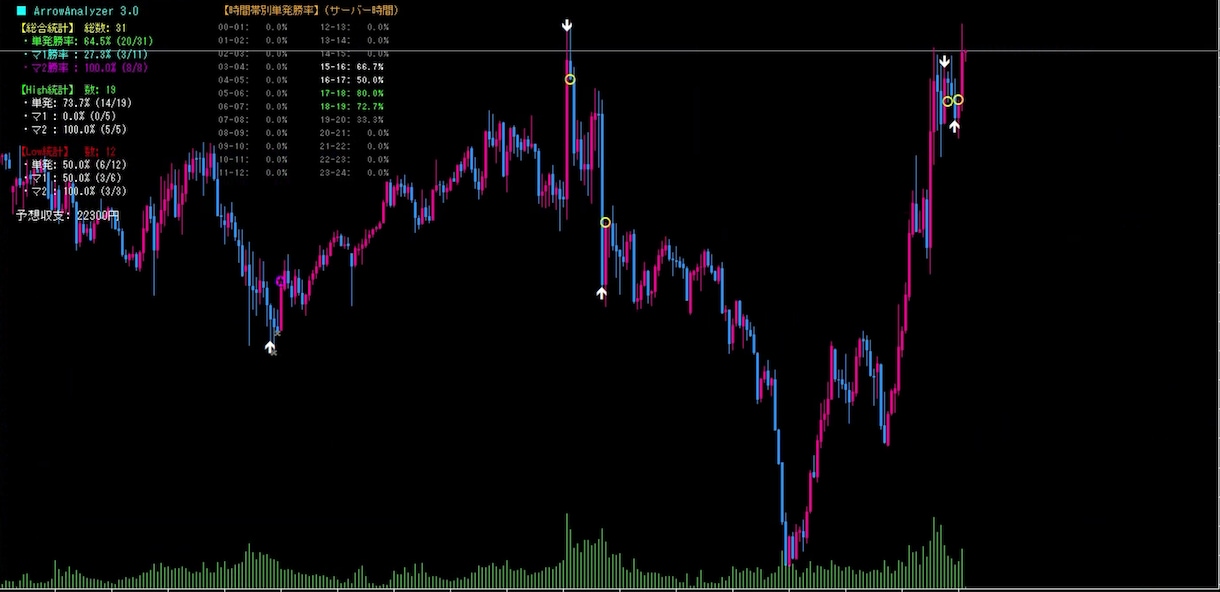Select the 単発勝率: 64.5% (20/31) line
The image size is (1220, 592).
click(88, 41)
